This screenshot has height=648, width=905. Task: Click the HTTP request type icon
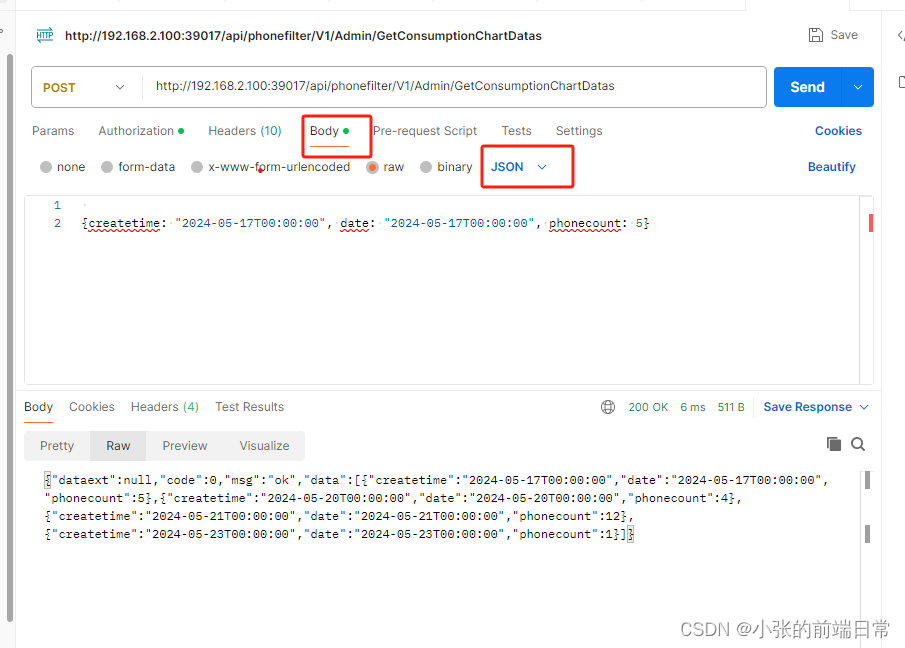click(44, 35)
